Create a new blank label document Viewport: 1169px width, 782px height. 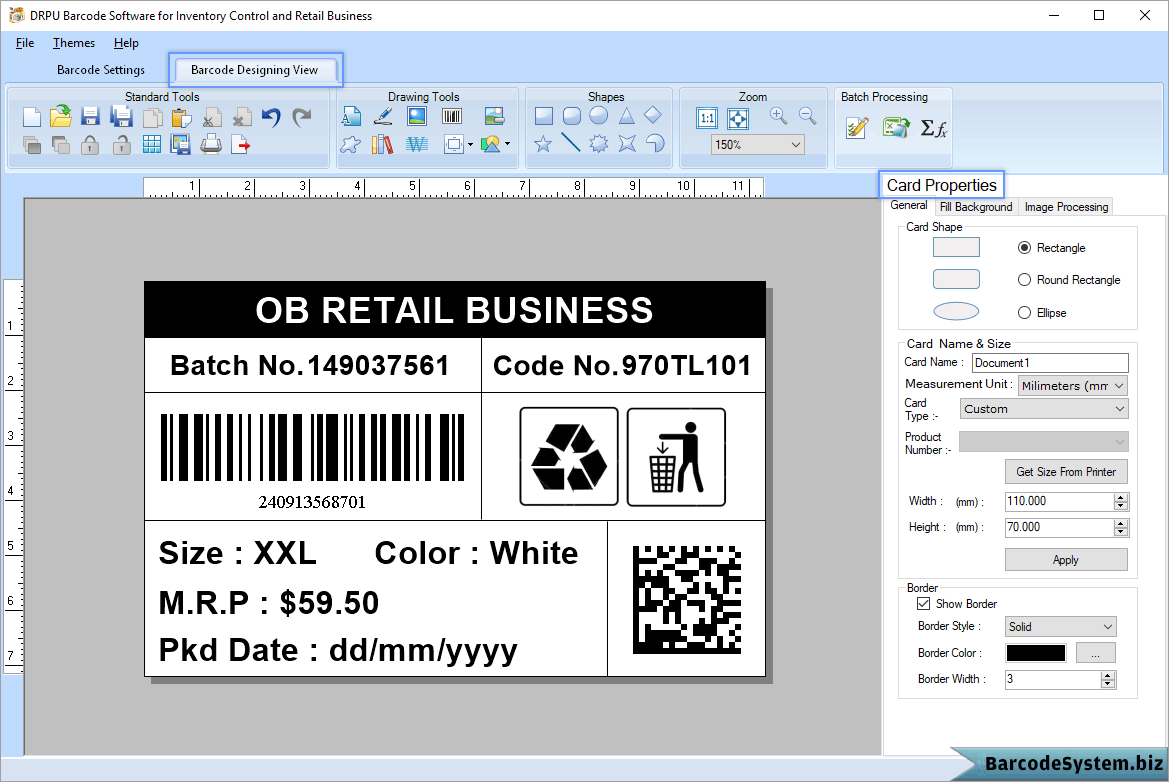pyautogui.click(x=31, y=117)
